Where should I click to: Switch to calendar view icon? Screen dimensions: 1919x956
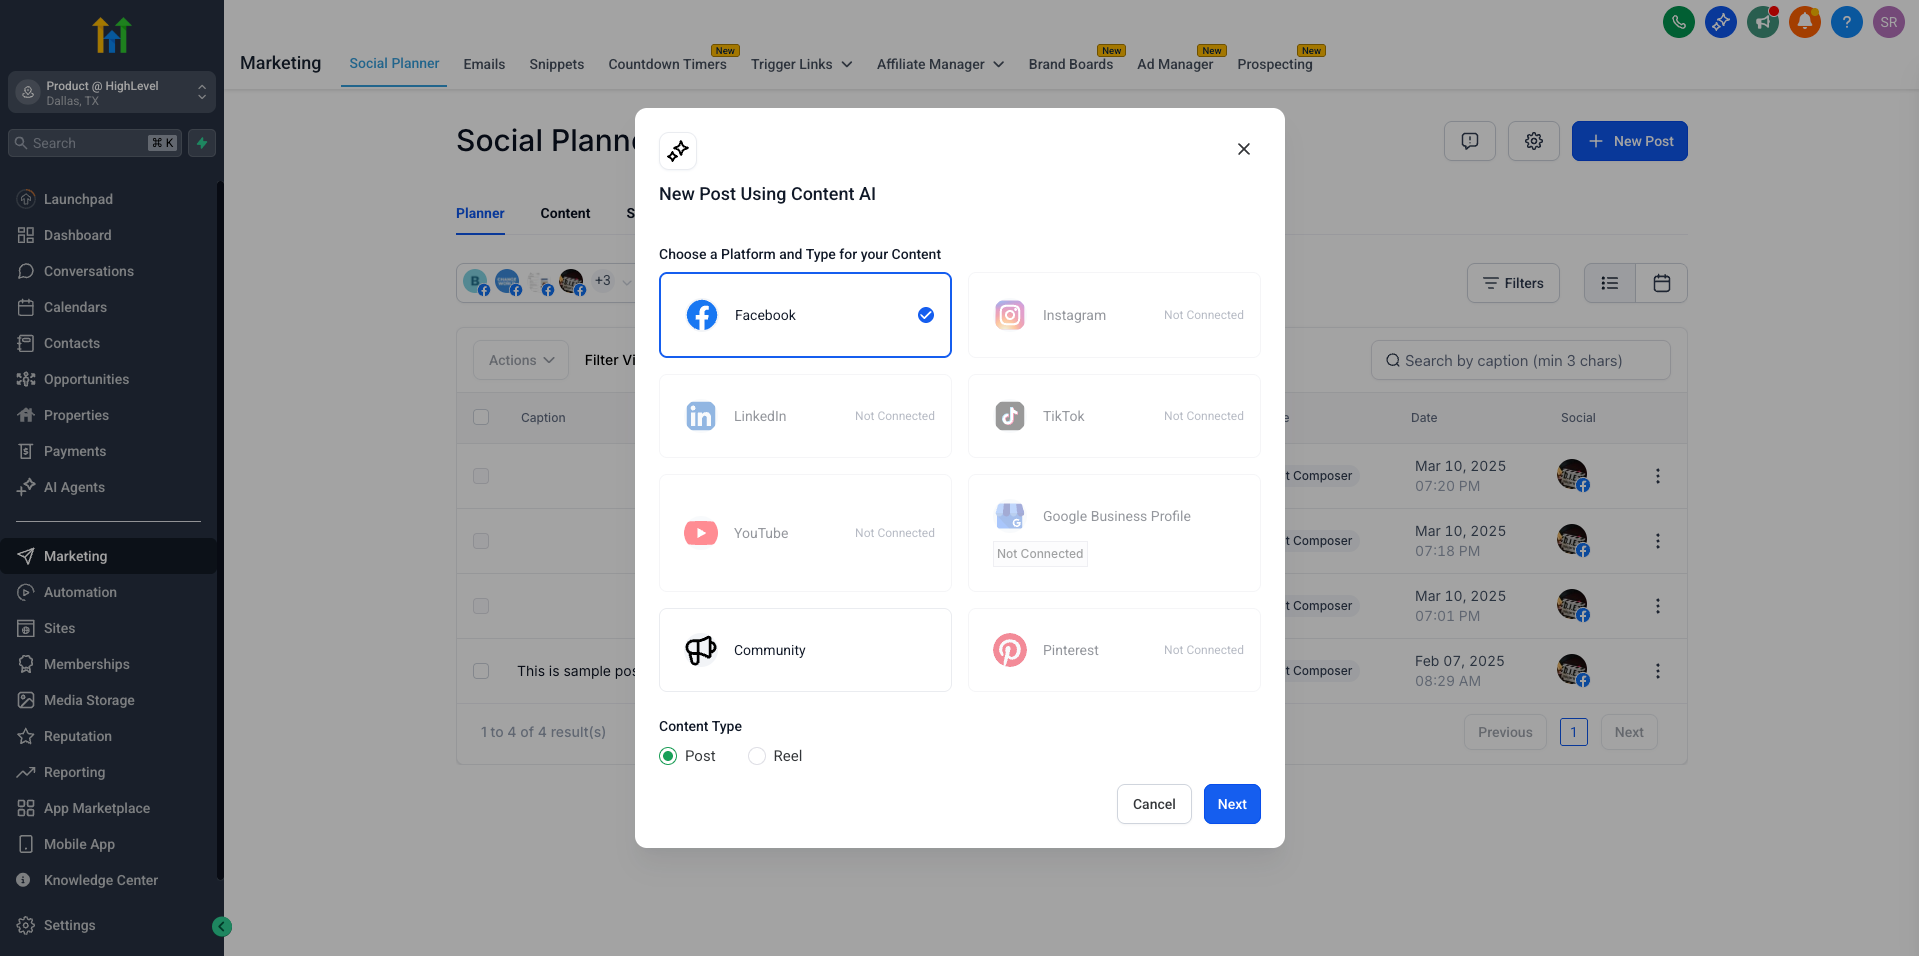[1662, 283]
